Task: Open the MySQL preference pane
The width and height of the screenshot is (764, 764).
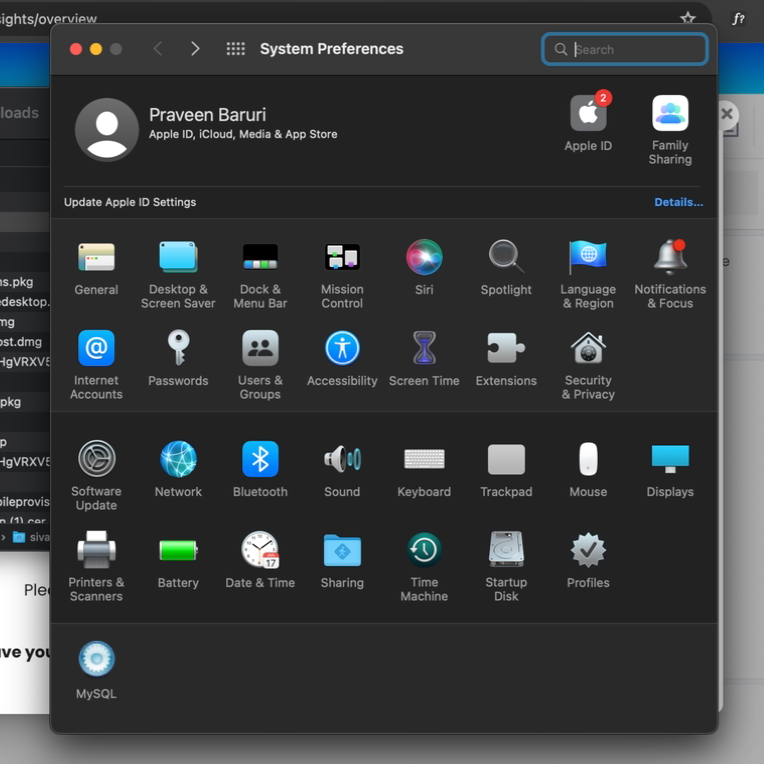Action: pos(96,671)
